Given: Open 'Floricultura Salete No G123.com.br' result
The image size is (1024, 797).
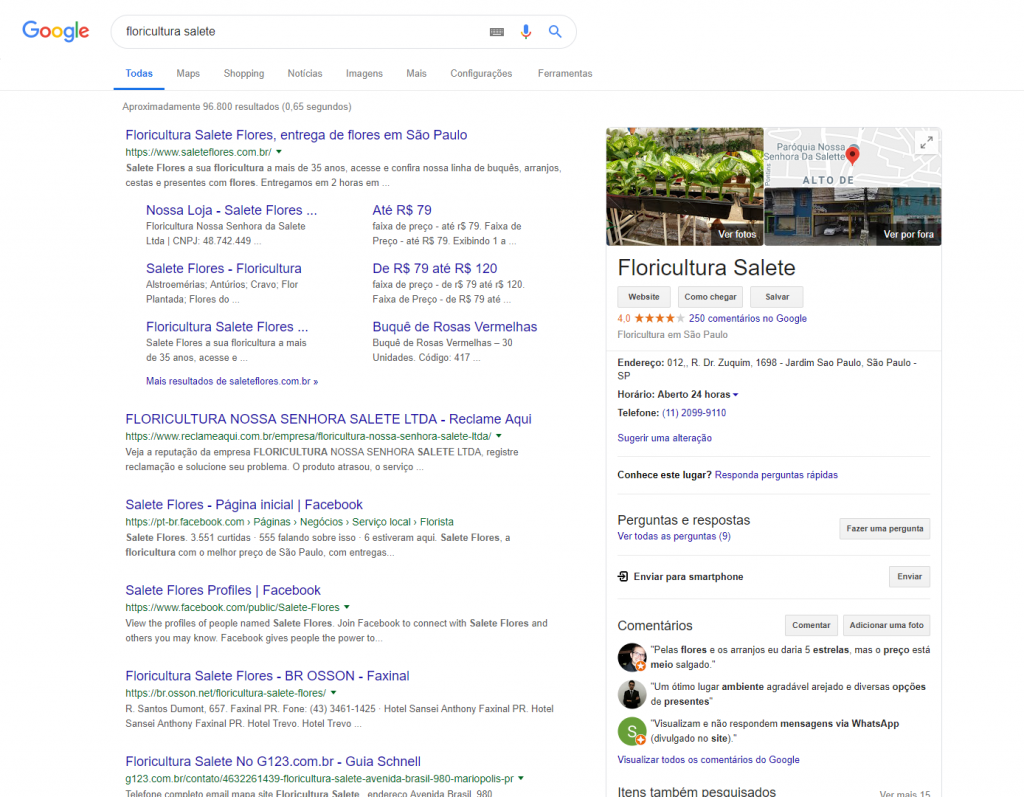Looking at the screenshot, I should pos(273,761).
